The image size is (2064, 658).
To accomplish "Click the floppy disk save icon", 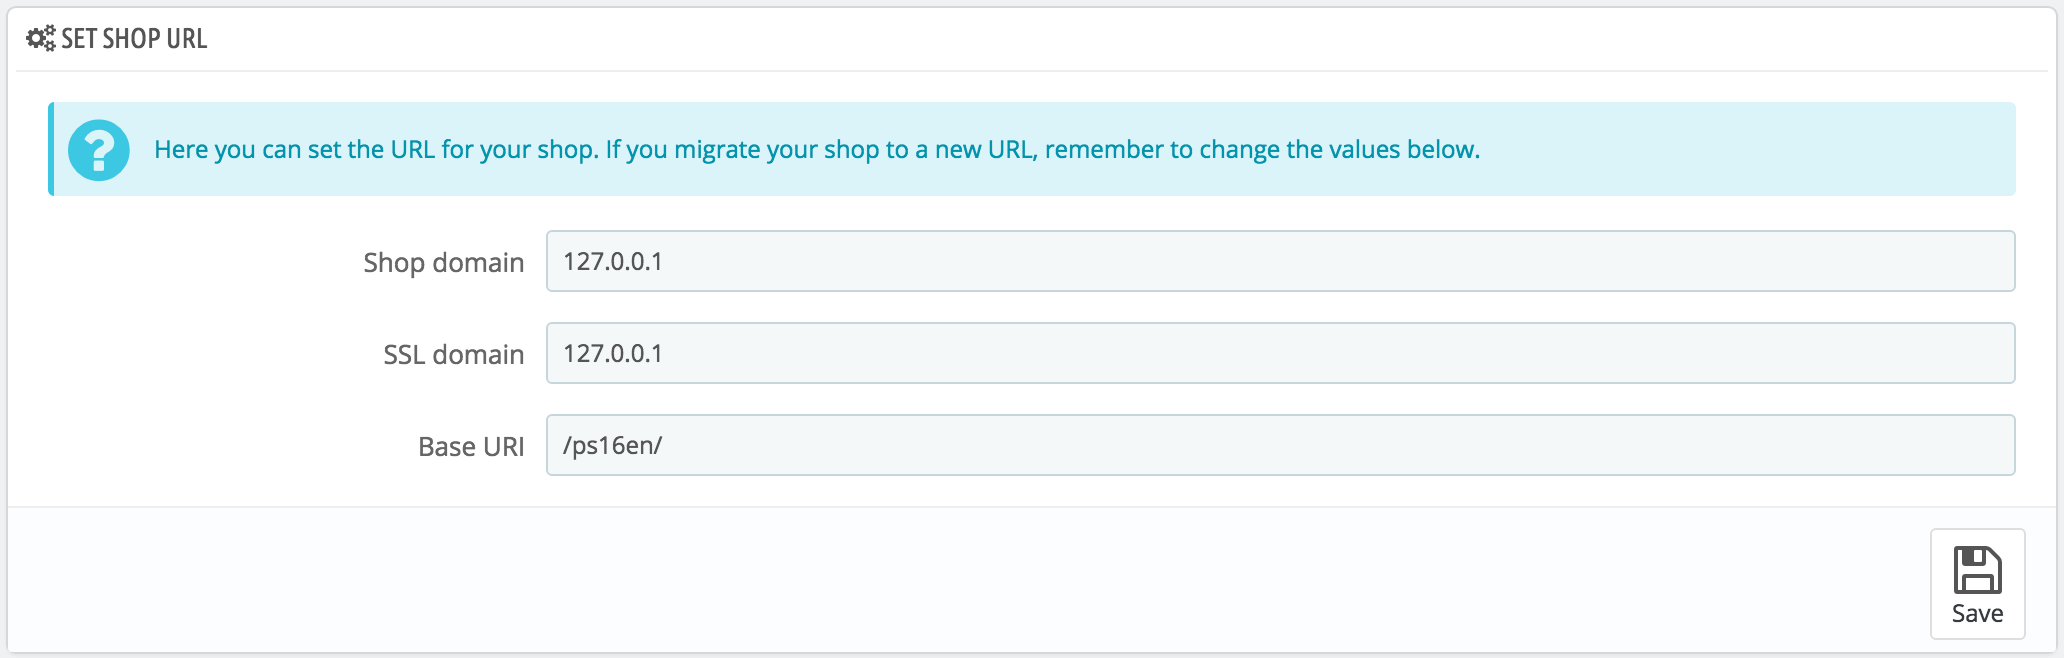I will point(1977,570).
